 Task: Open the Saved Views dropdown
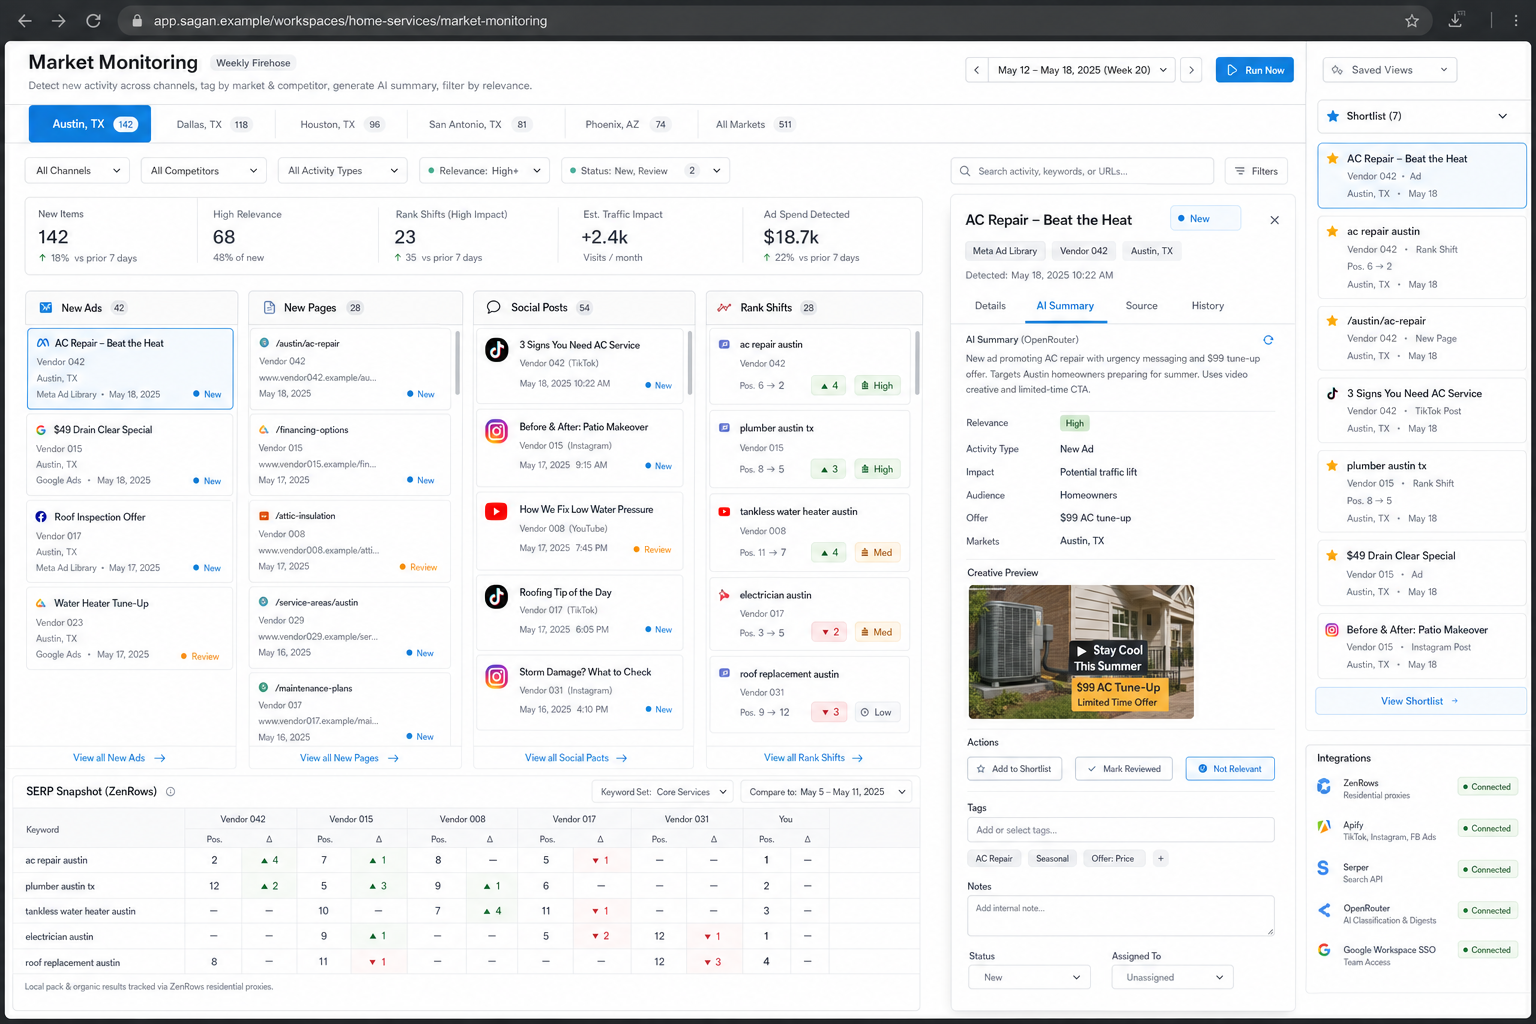(1389, 70)
